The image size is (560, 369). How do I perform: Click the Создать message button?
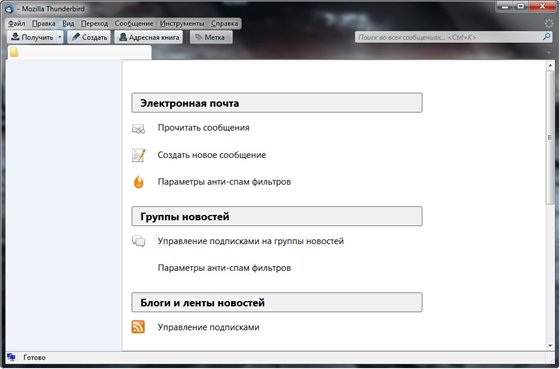(89, 37)
